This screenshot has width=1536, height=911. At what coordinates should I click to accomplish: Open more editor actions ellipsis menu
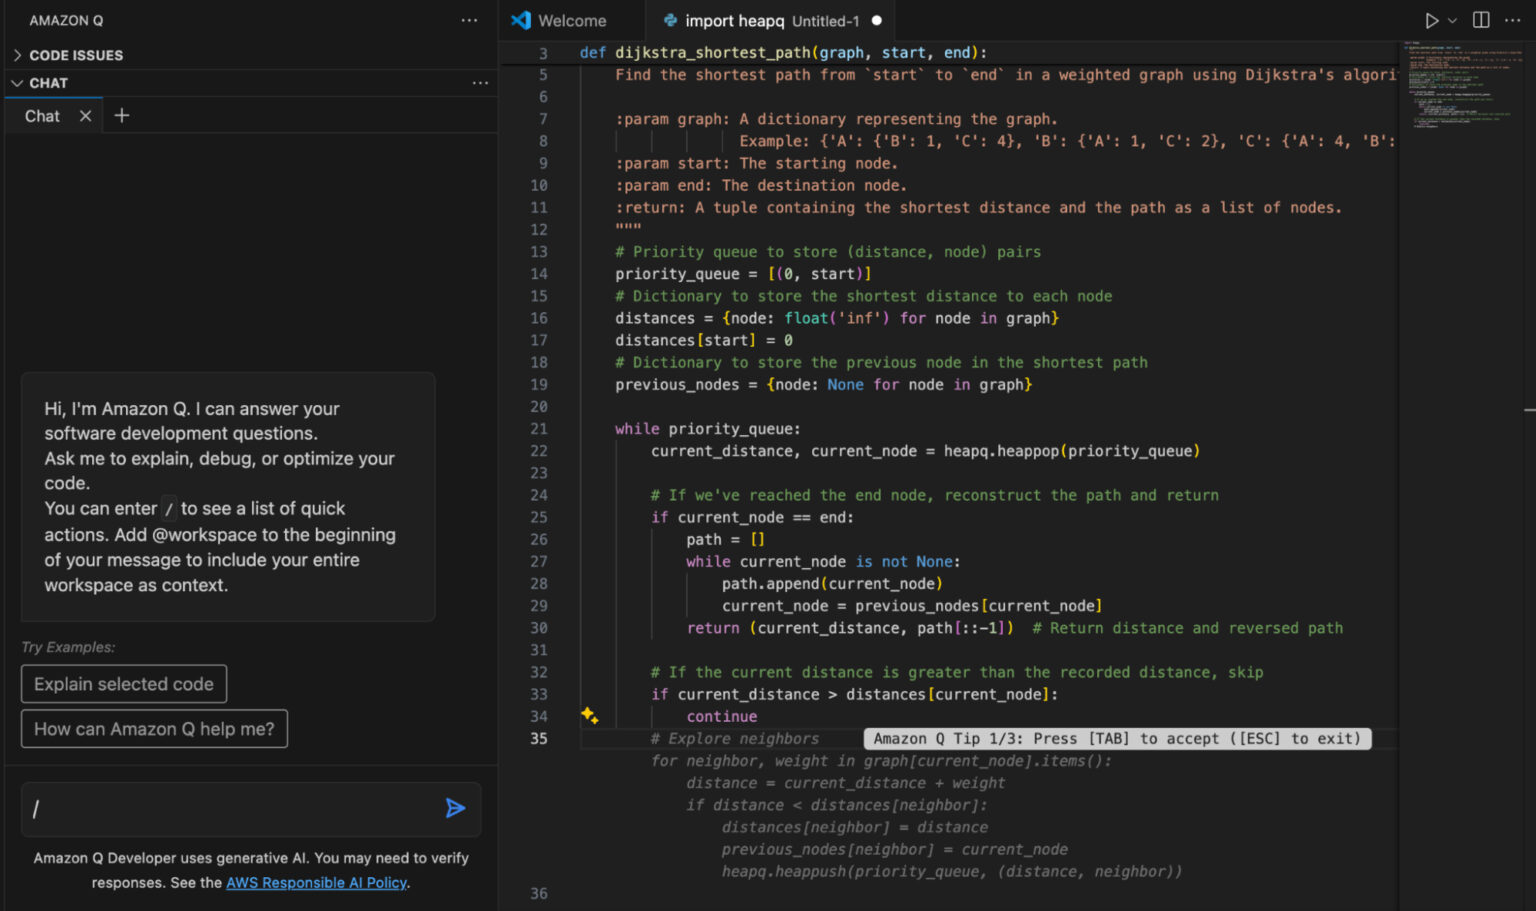pyautogui.click(x=1514, y=19)
